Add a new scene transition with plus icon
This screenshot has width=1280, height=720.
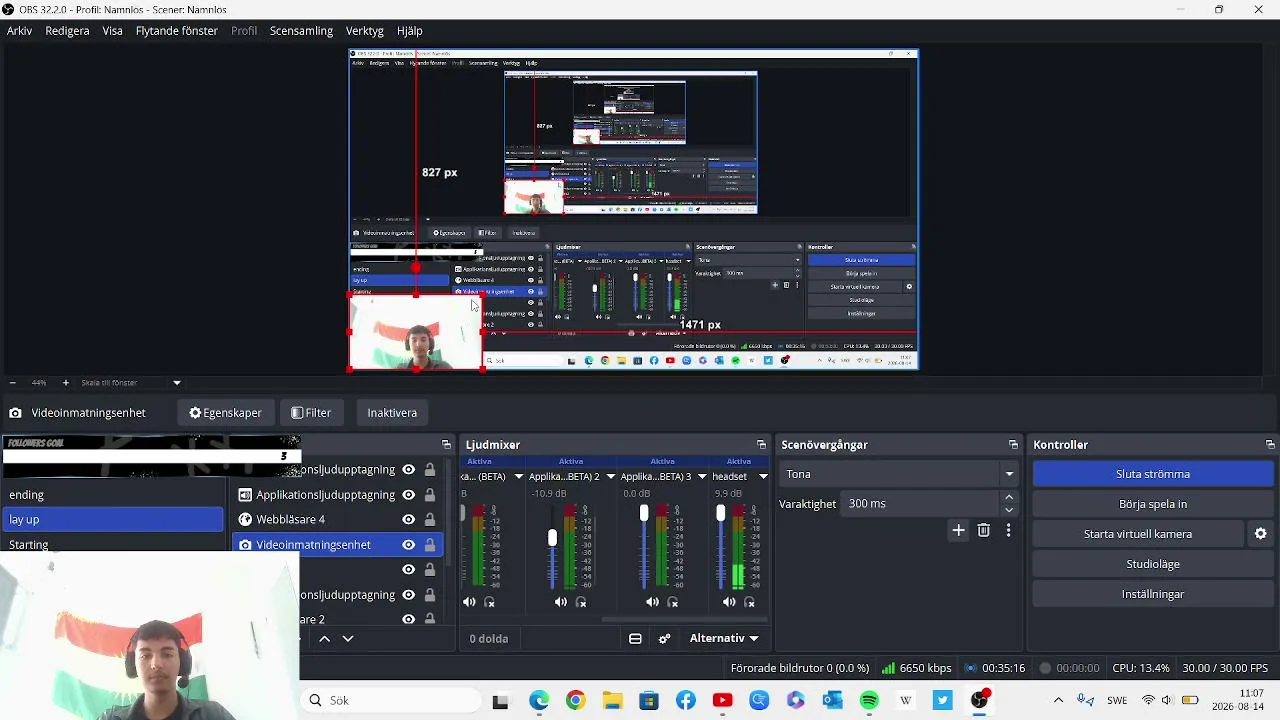click(x=958, y=530)
